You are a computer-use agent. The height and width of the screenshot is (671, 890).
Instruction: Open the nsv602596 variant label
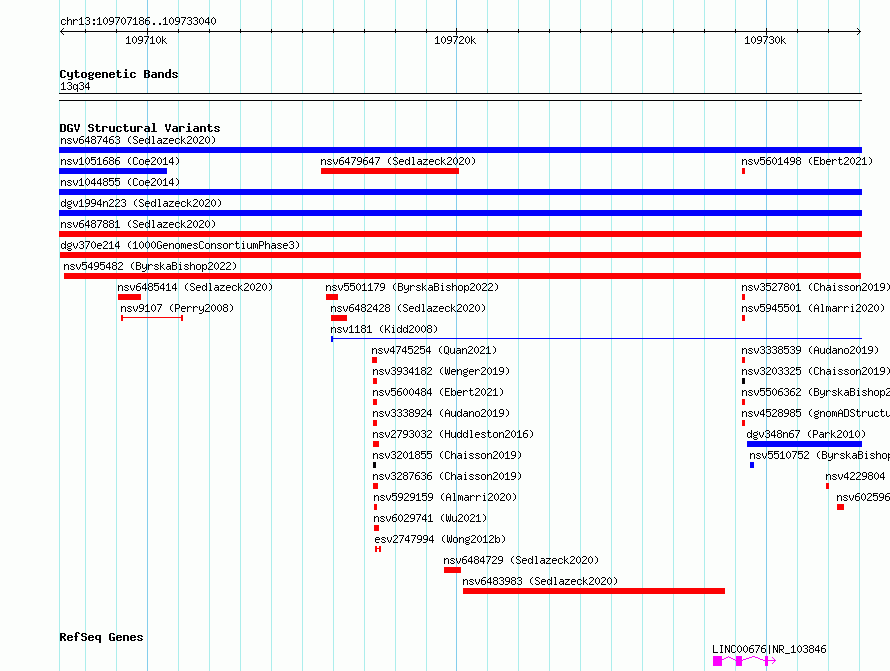click(x=863, y=497)
